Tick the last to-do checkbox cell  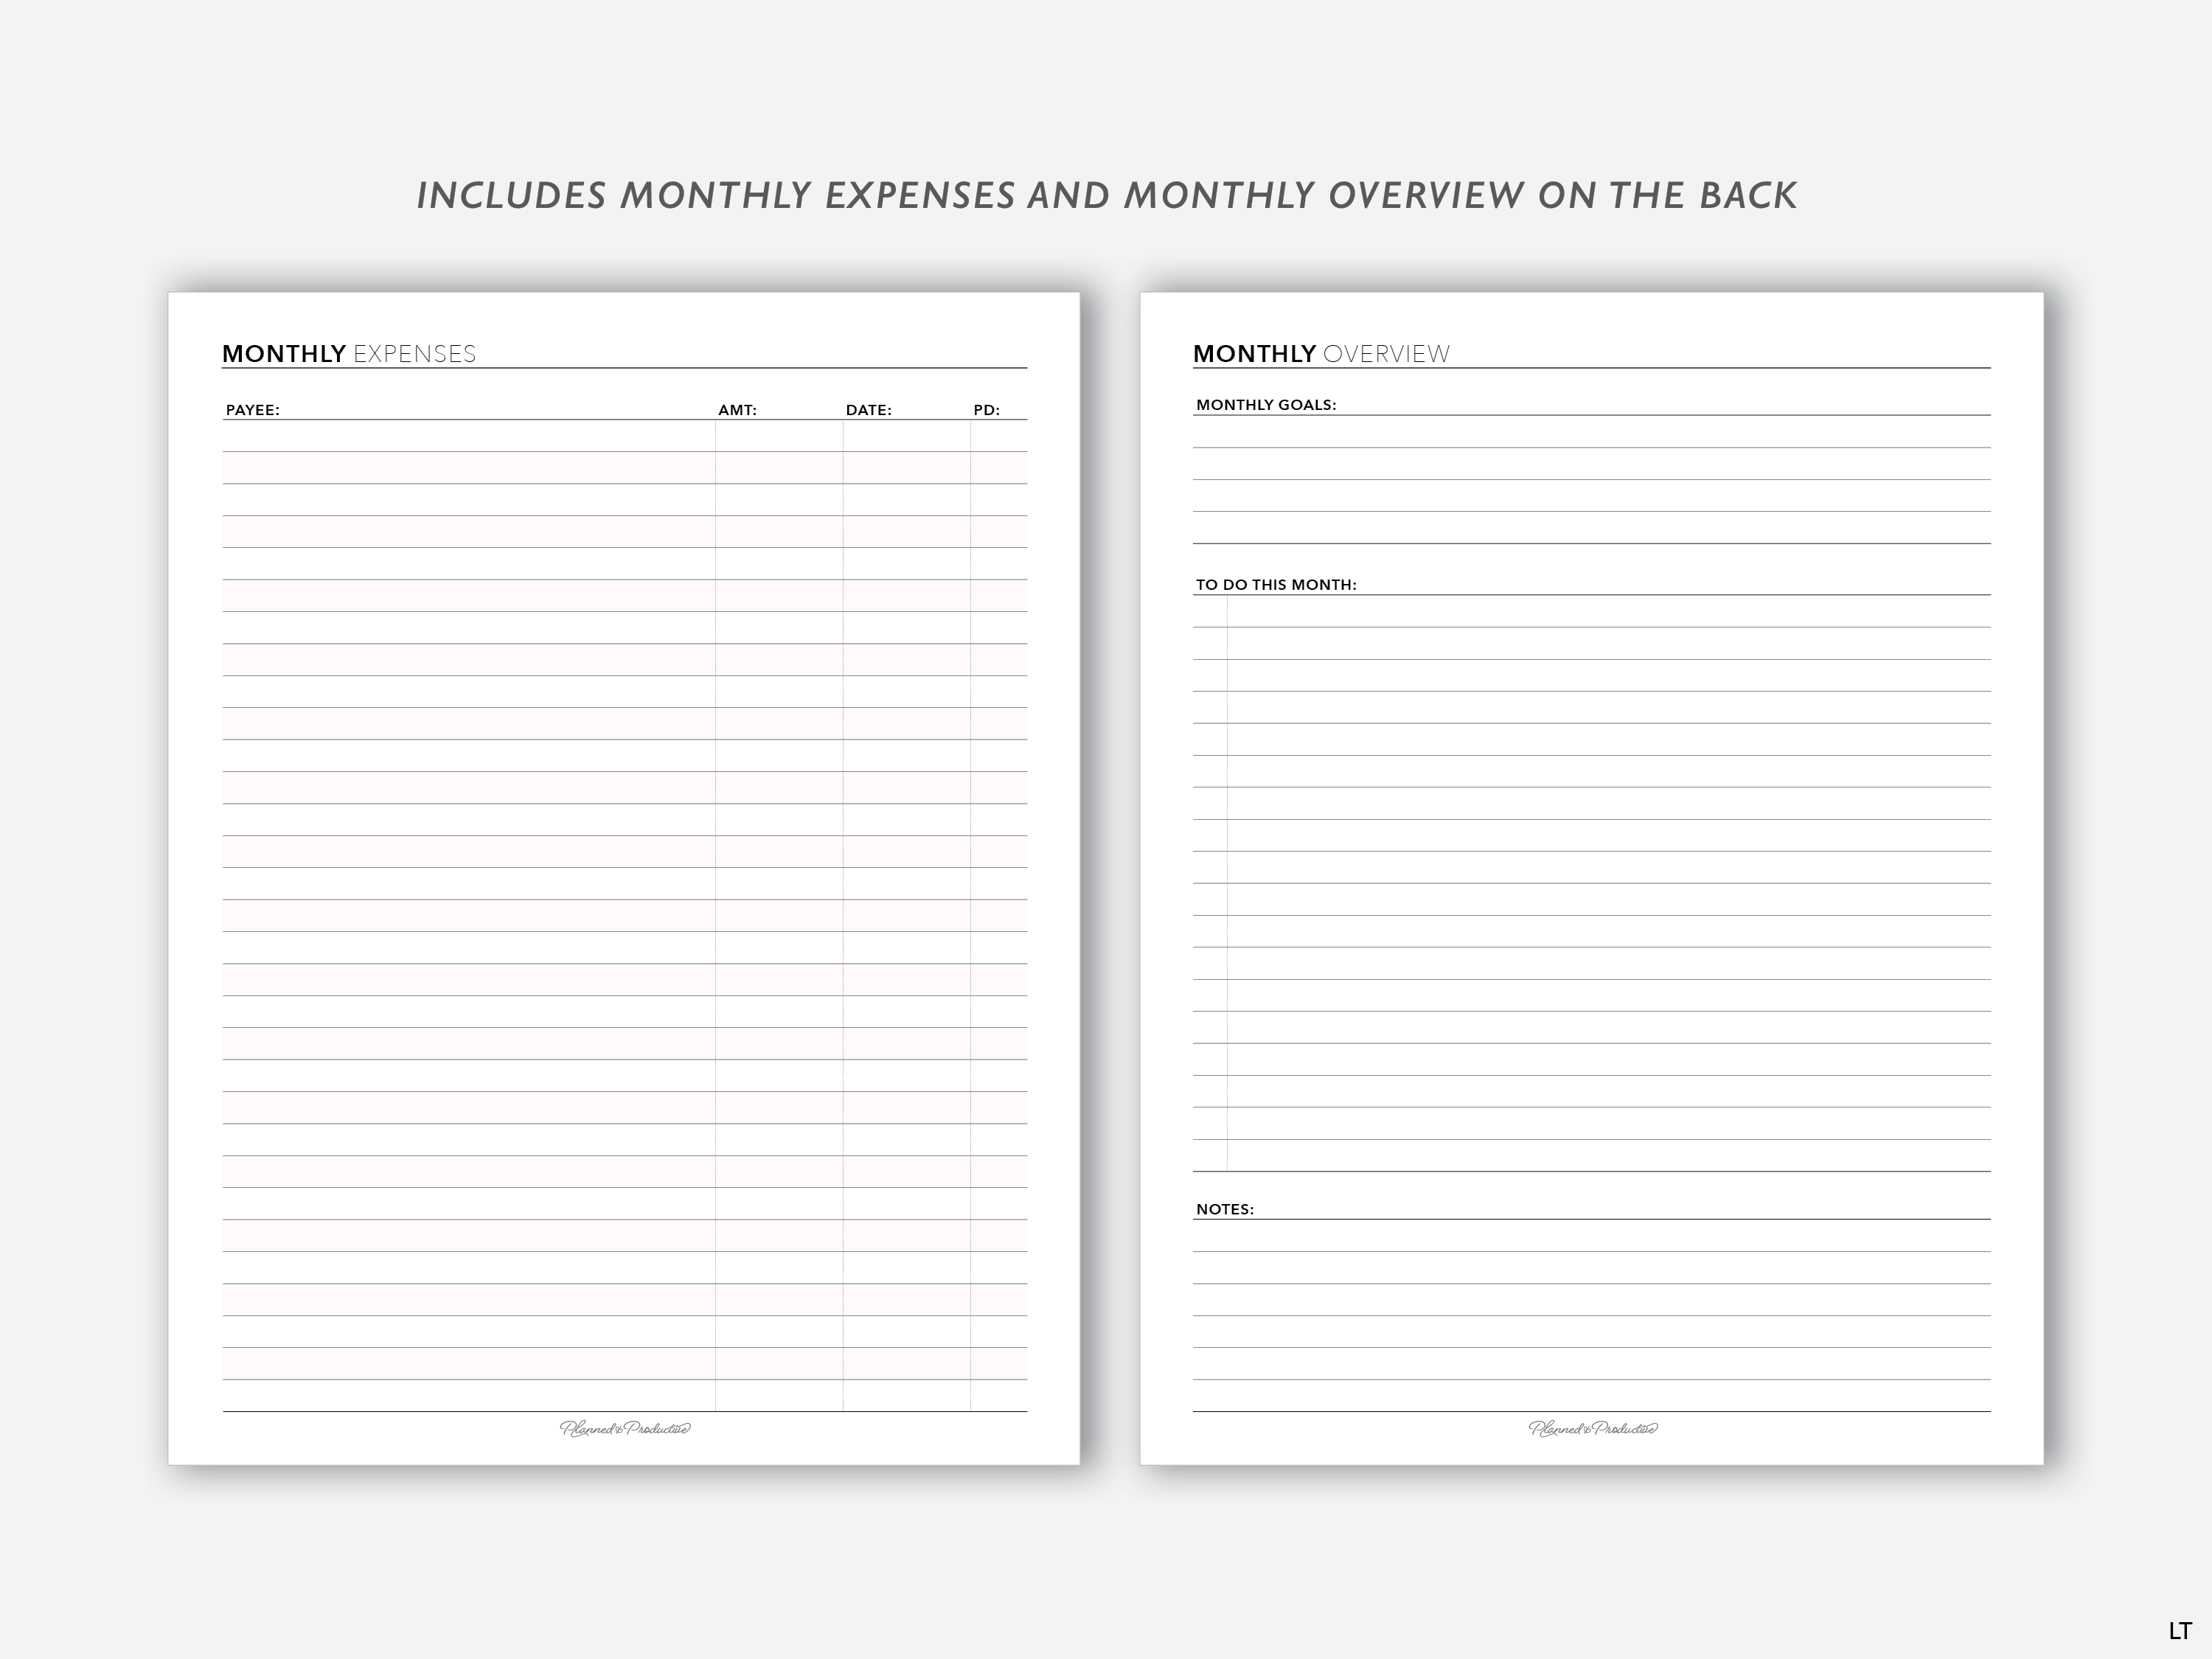pyautogui.click(x=1210, y=1156)
